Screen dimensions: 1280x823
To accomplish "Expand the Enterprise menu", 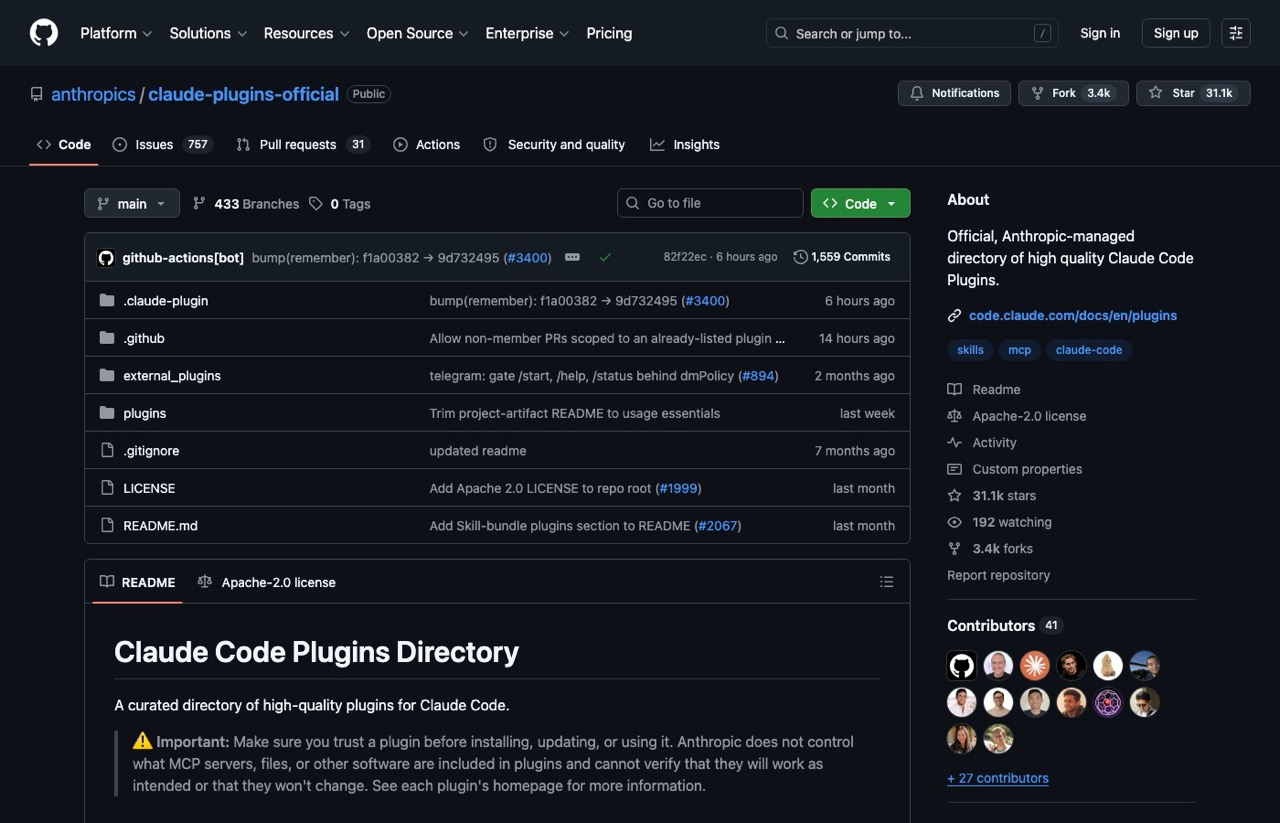I will click(x=527, y=33).
